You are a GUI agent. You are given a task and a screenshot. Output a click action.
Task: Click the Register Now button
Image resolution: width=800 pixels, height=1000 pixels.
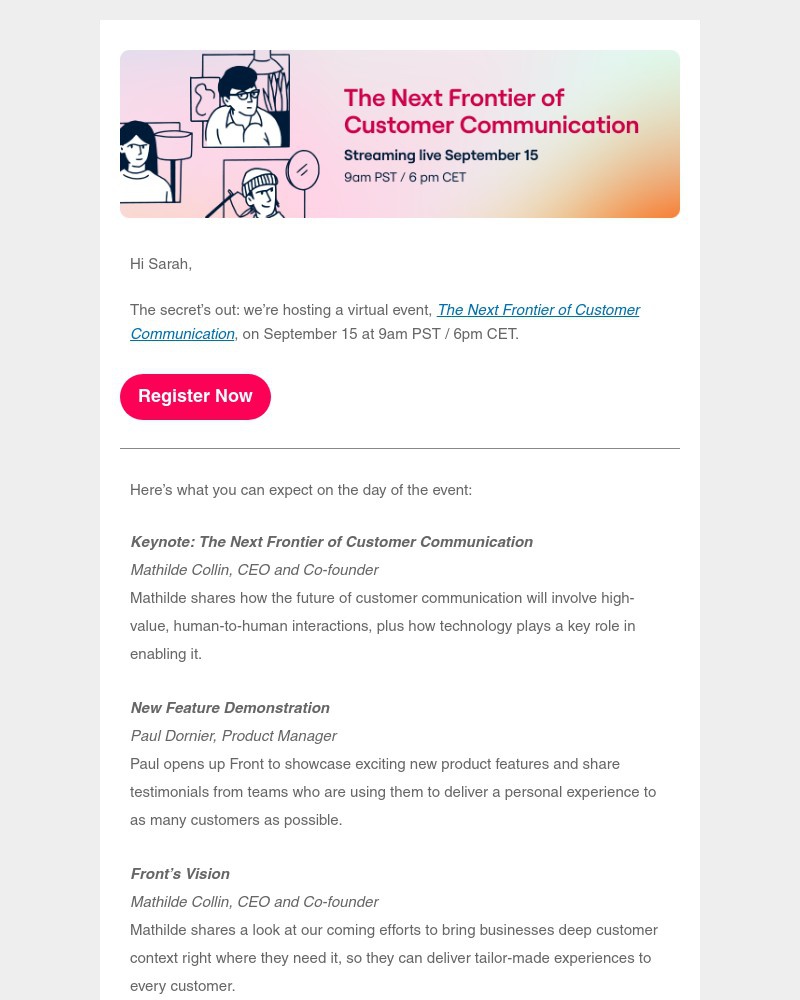pos(195,397)
